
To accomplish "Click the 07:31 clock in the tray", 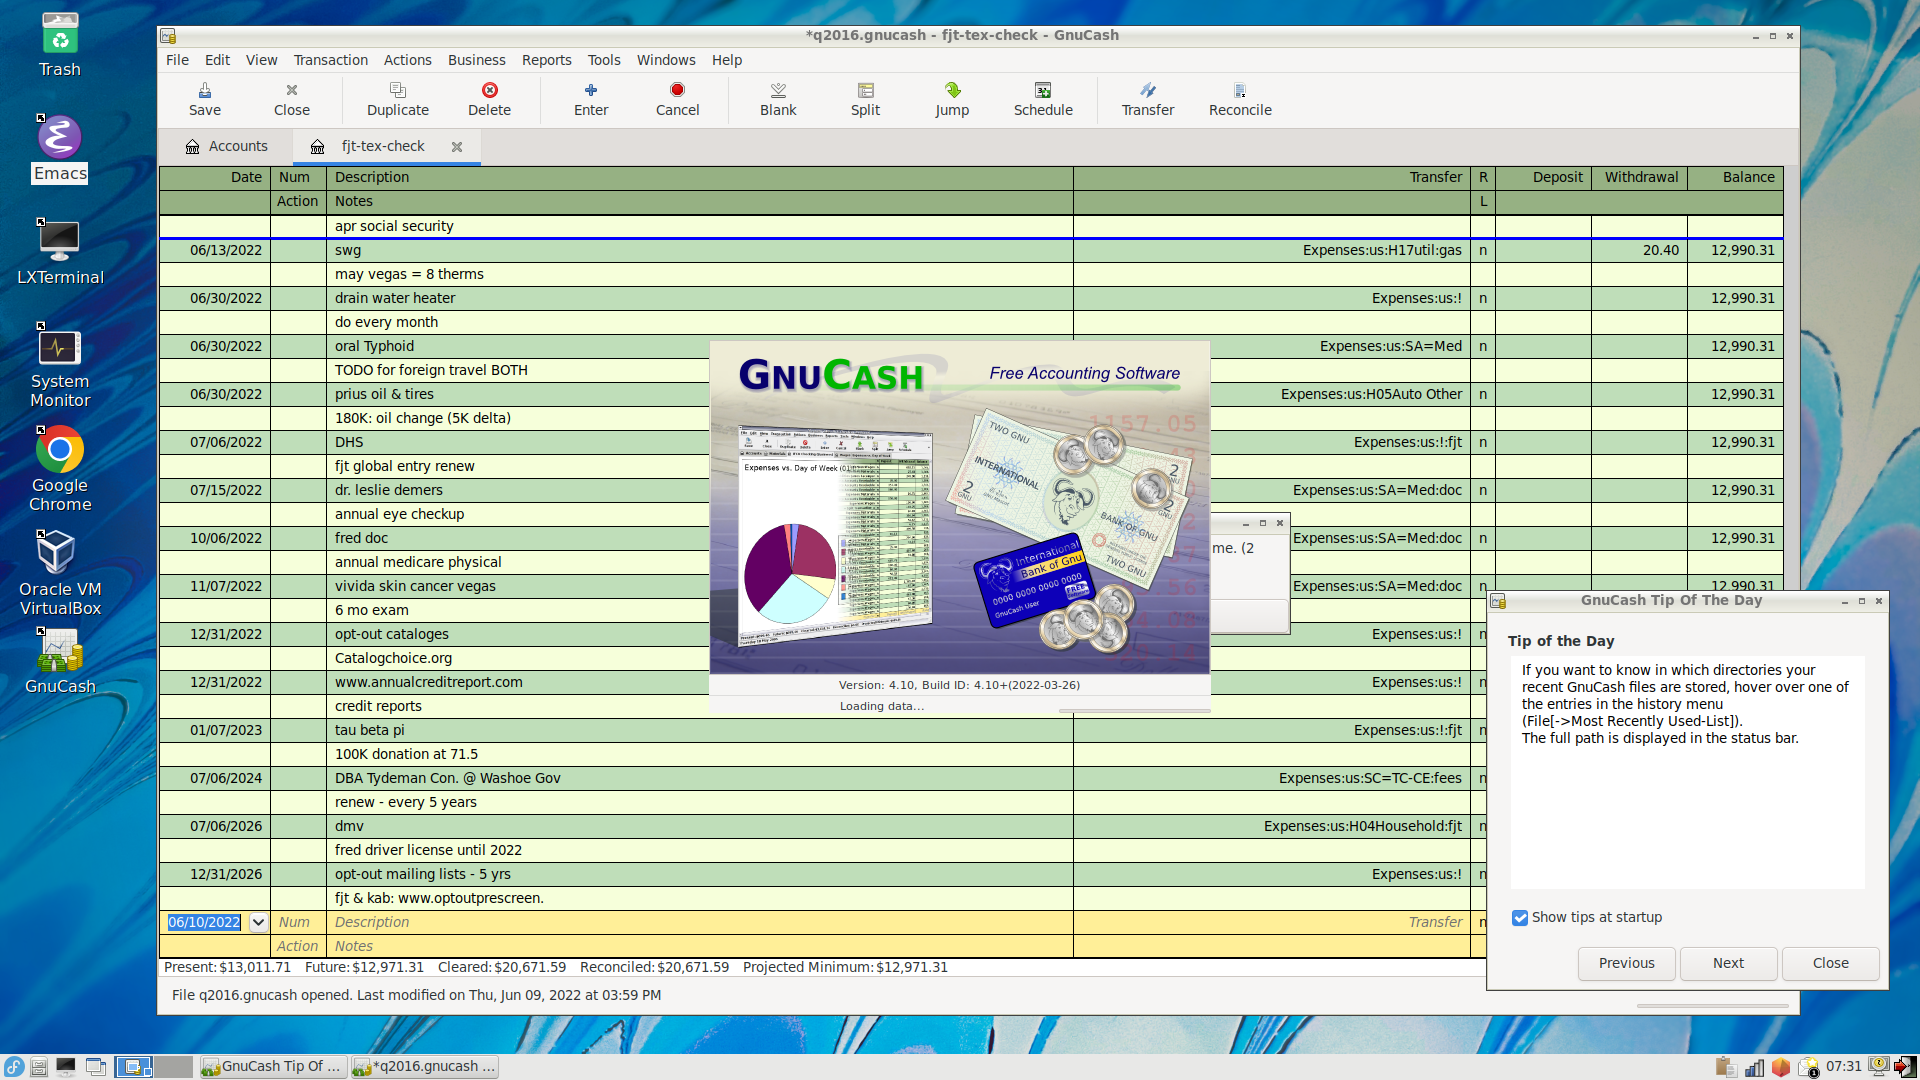I will (x=1843, y=1067).
